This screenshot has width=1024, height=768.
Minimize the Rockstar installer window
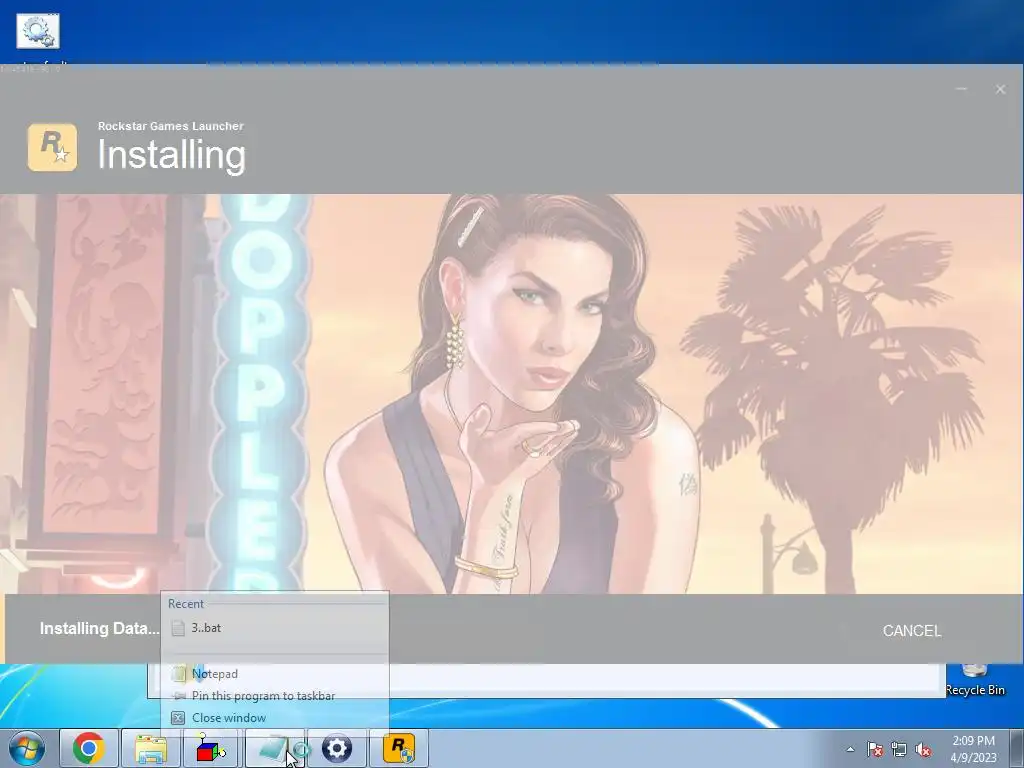click(x=961, y=89)
